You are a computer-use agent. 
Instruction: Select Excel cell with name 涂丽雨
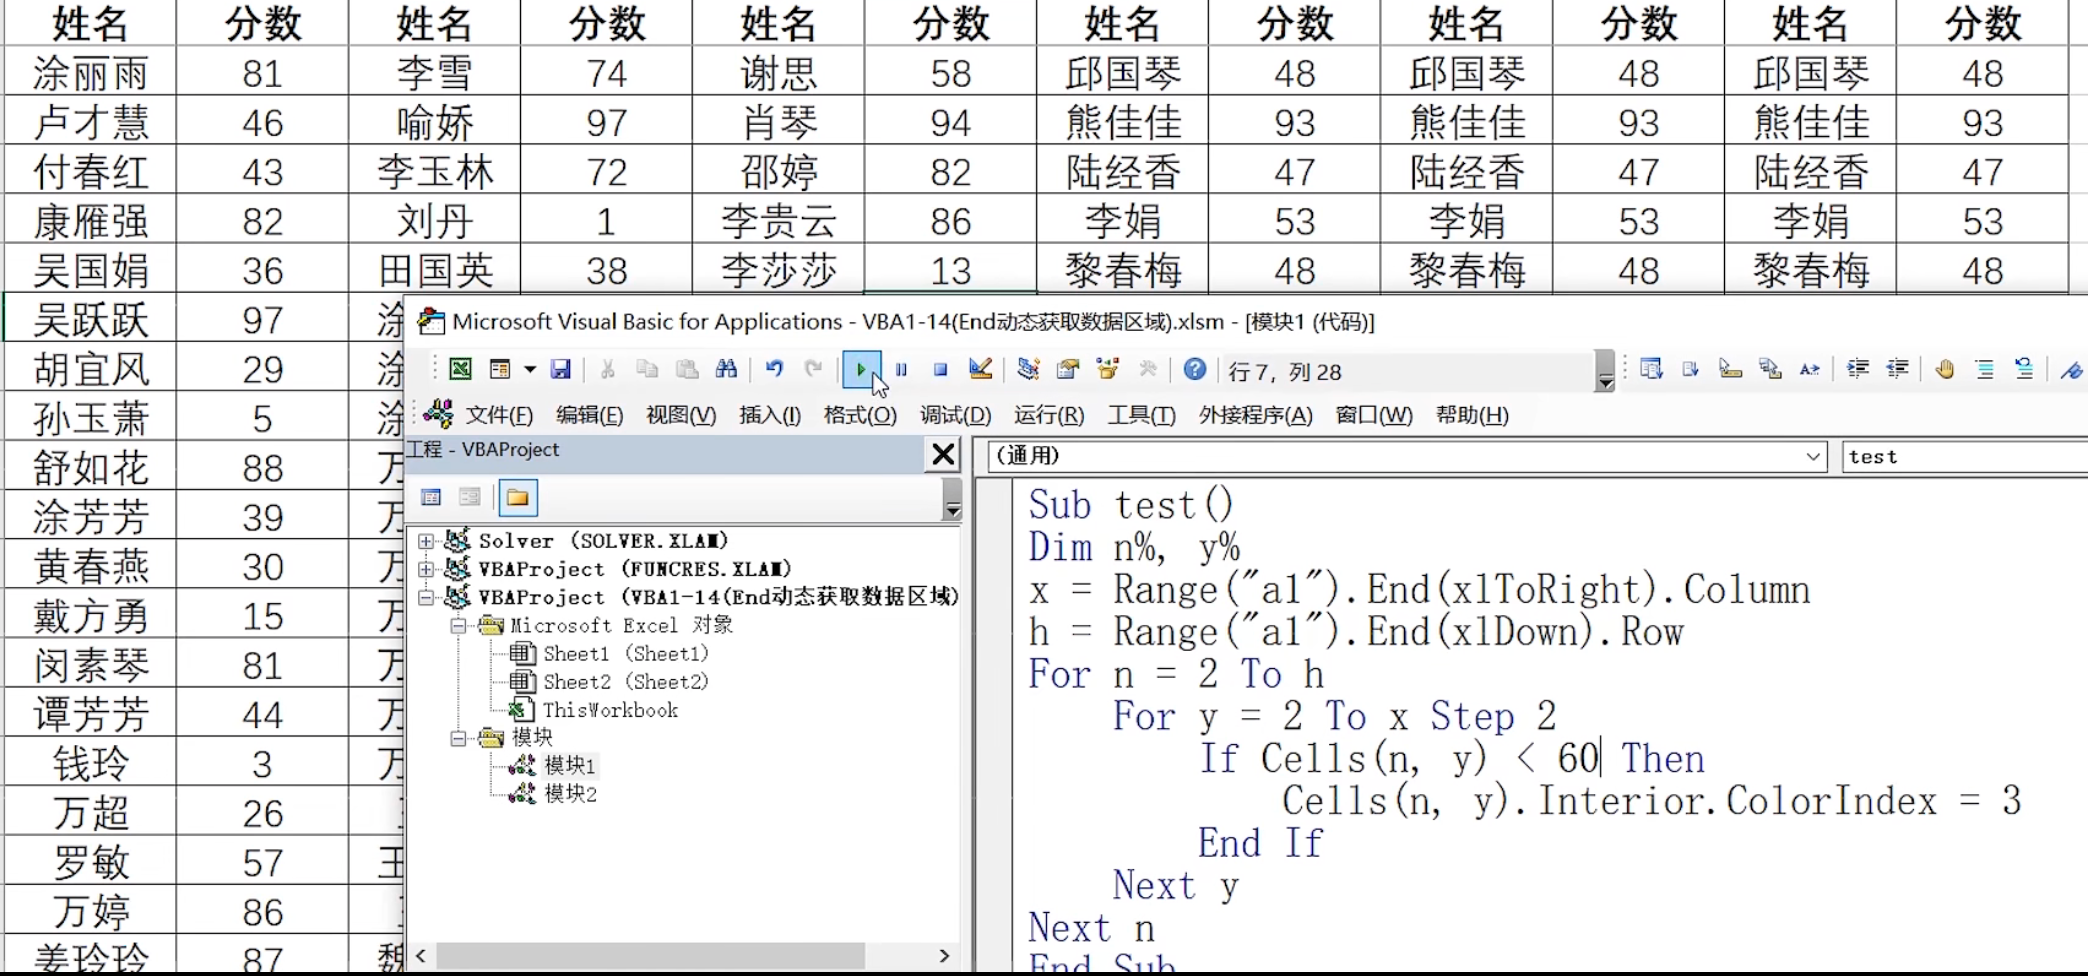click(x=90, y=73)
